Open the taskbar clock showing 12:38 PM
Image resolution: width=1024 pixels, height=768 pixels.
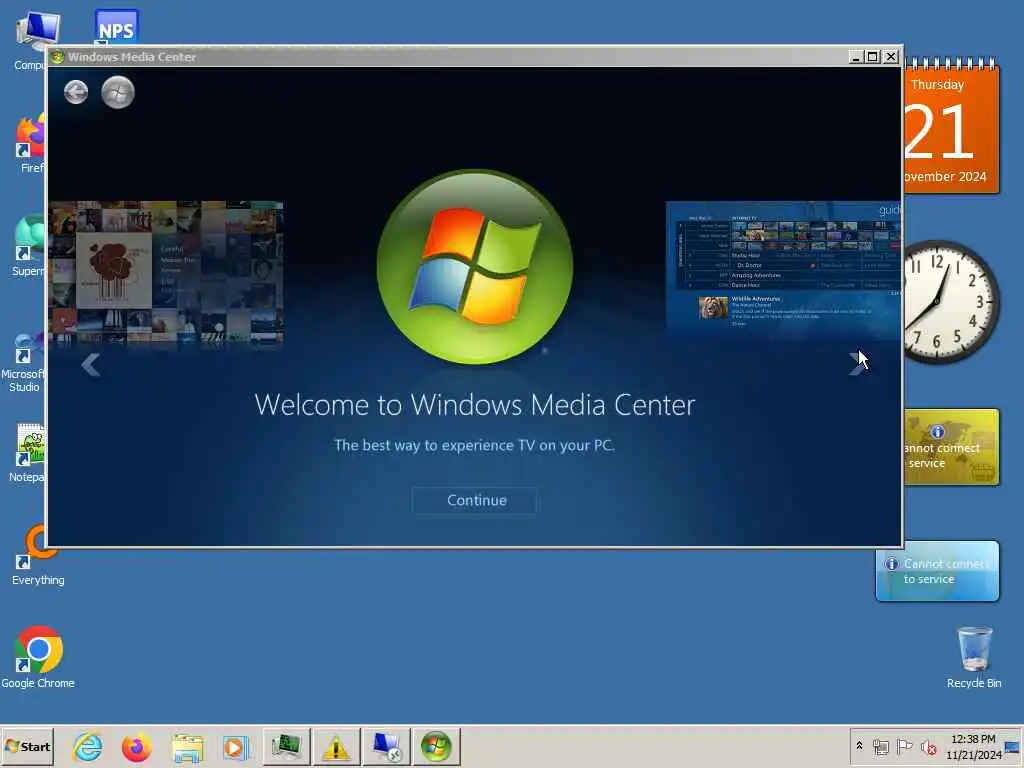click(x=973, y=746)
